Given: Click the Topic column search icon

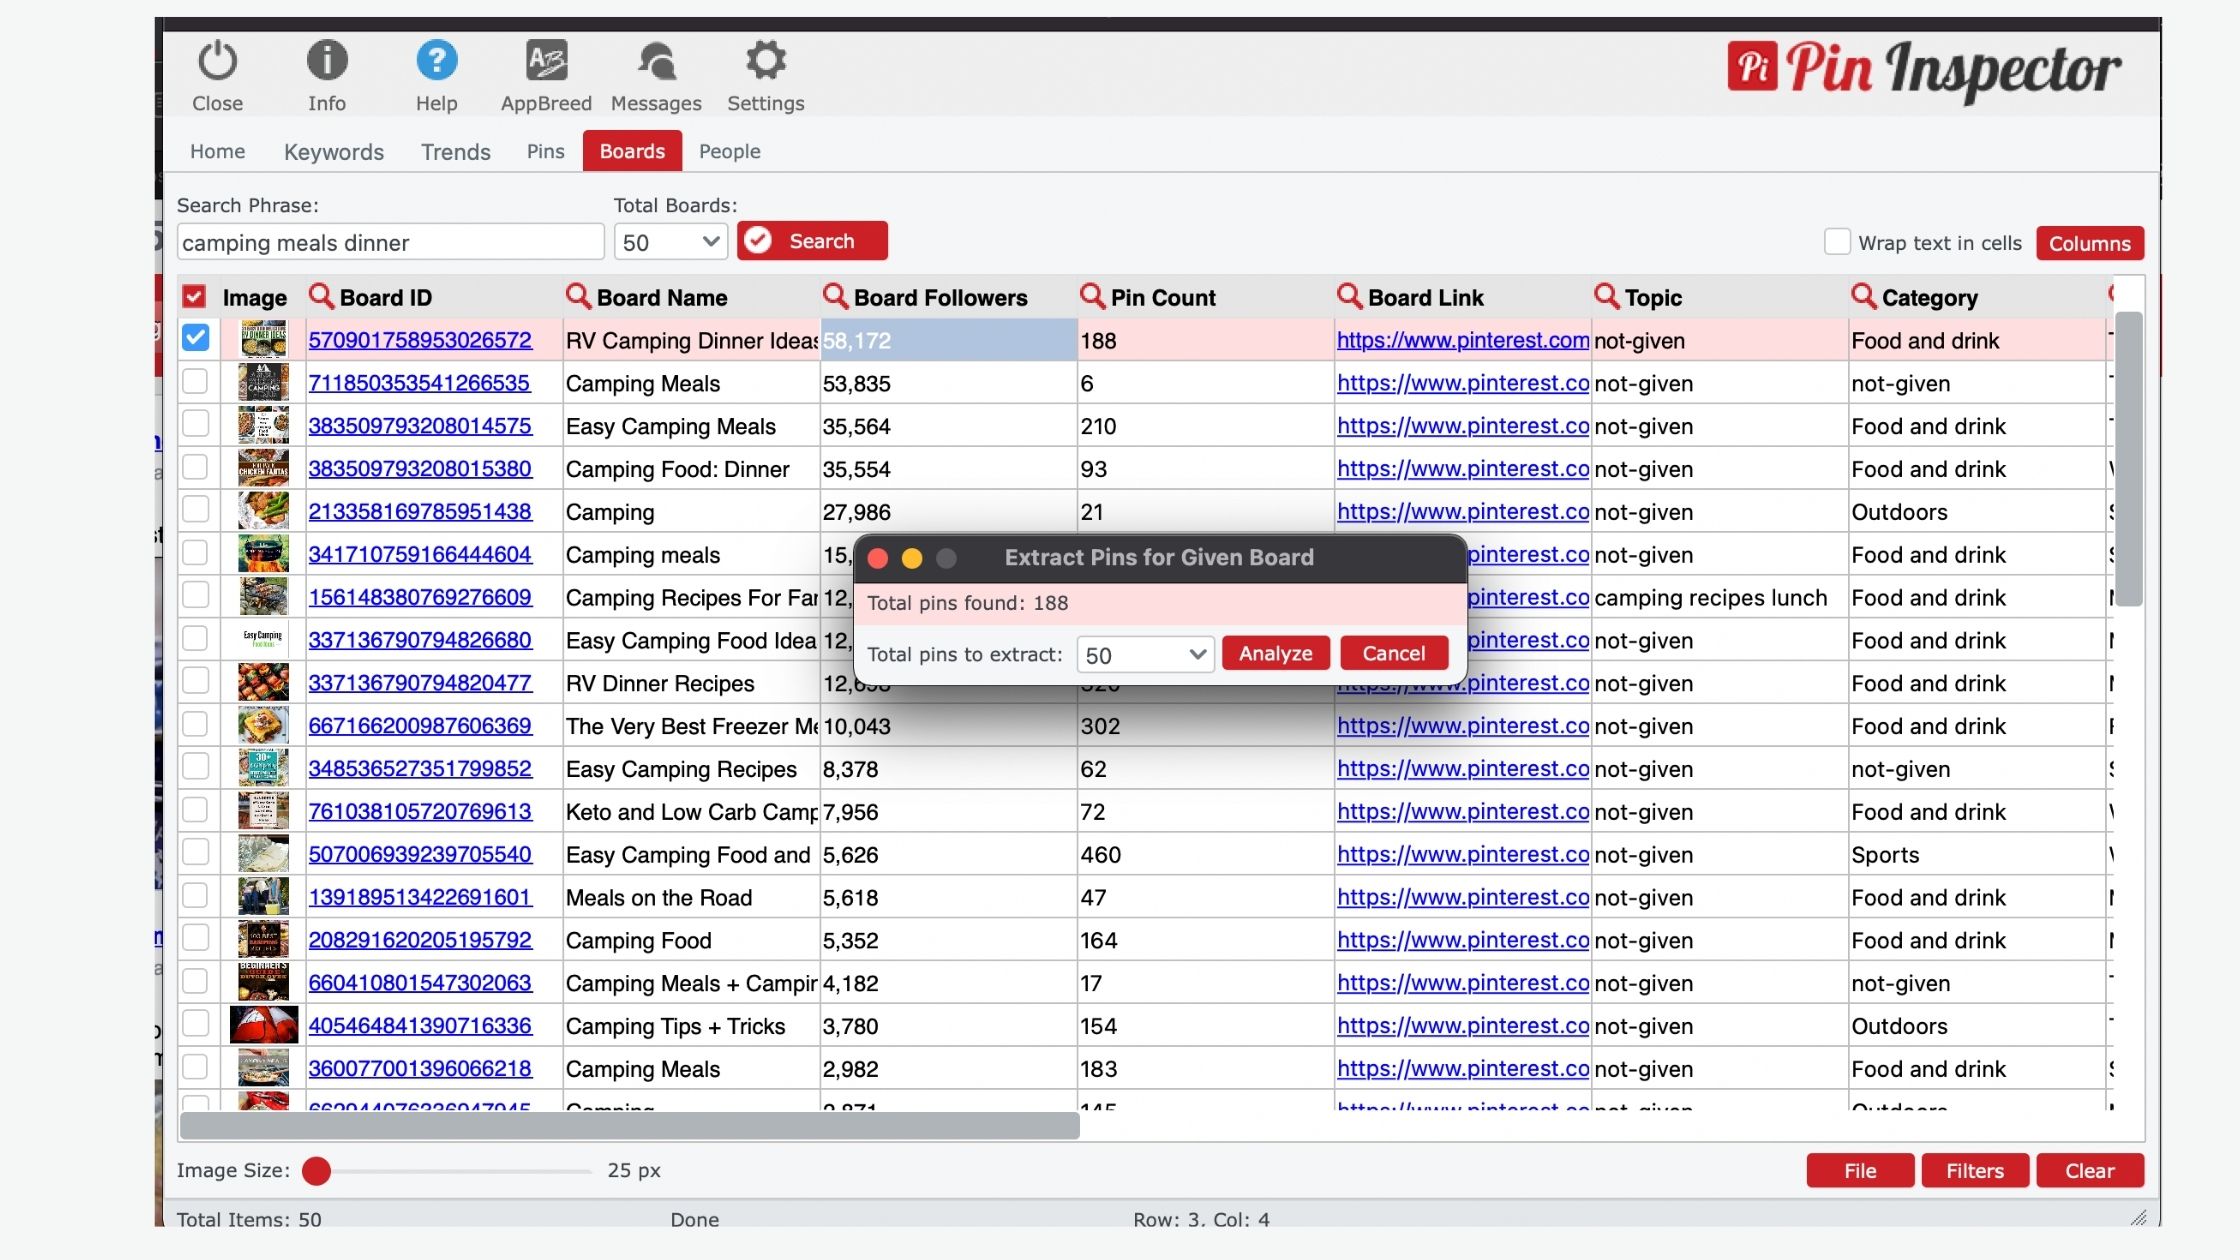Looking at the screenshot, I should pyautogui.click(x=1606, y=296).
